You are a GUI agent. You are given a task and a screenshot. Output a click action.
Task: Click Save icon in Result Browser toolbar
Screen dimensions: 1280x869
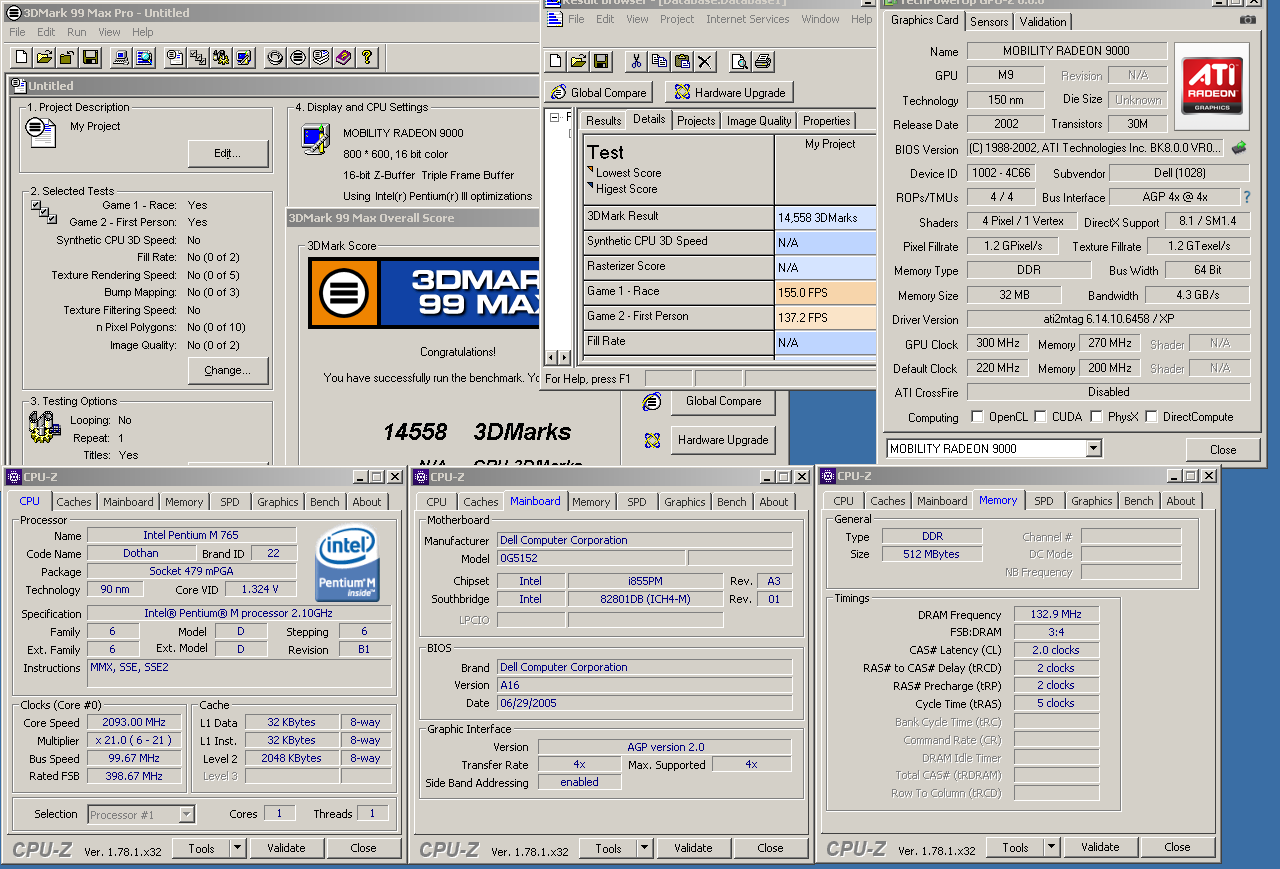(601, 62)
